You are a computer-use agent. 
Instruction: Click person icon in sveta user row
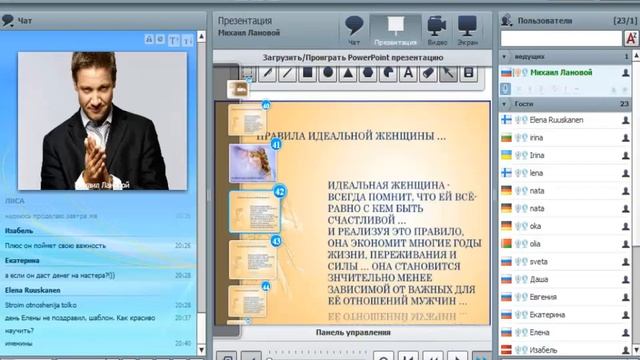625,262
